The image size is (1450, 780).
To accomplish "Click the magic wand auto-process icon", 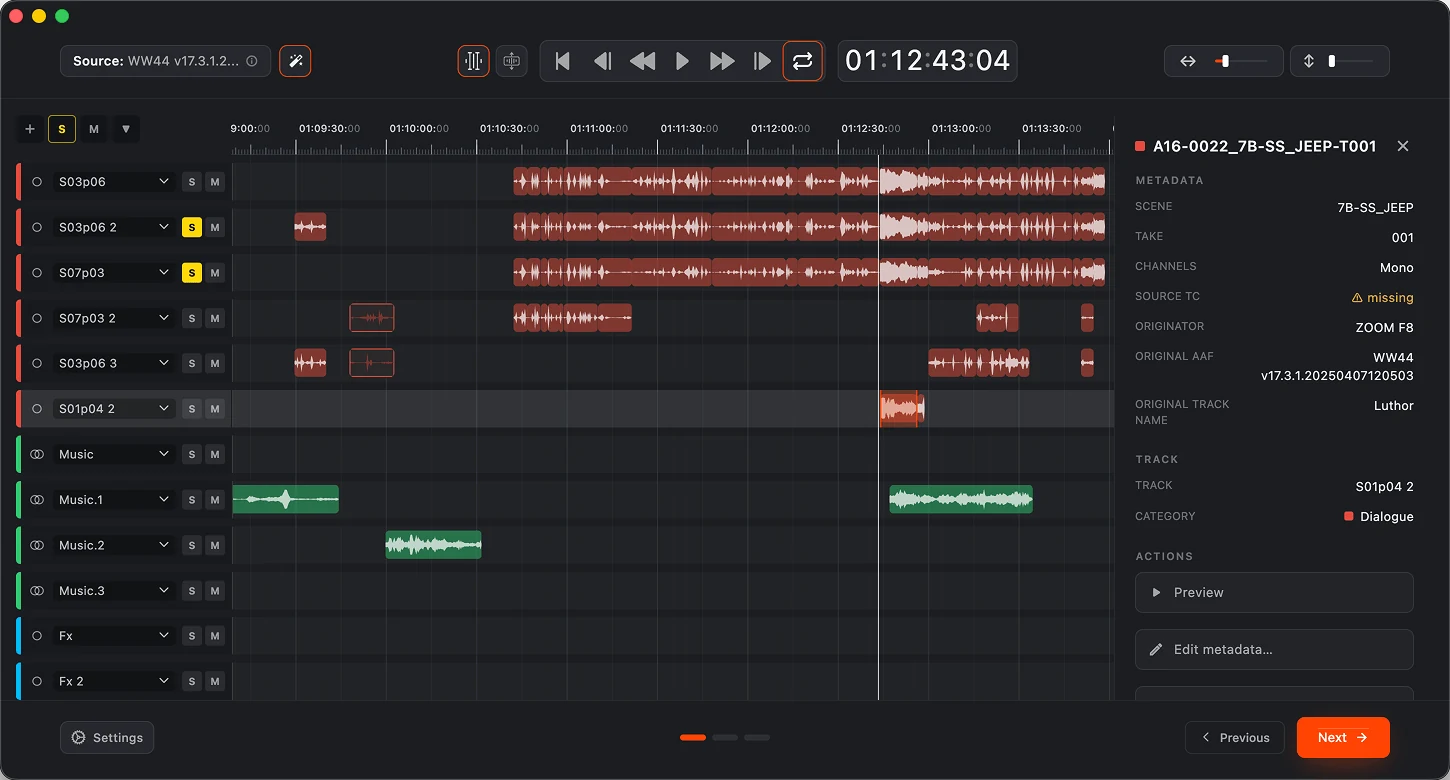I will (295, 61).
